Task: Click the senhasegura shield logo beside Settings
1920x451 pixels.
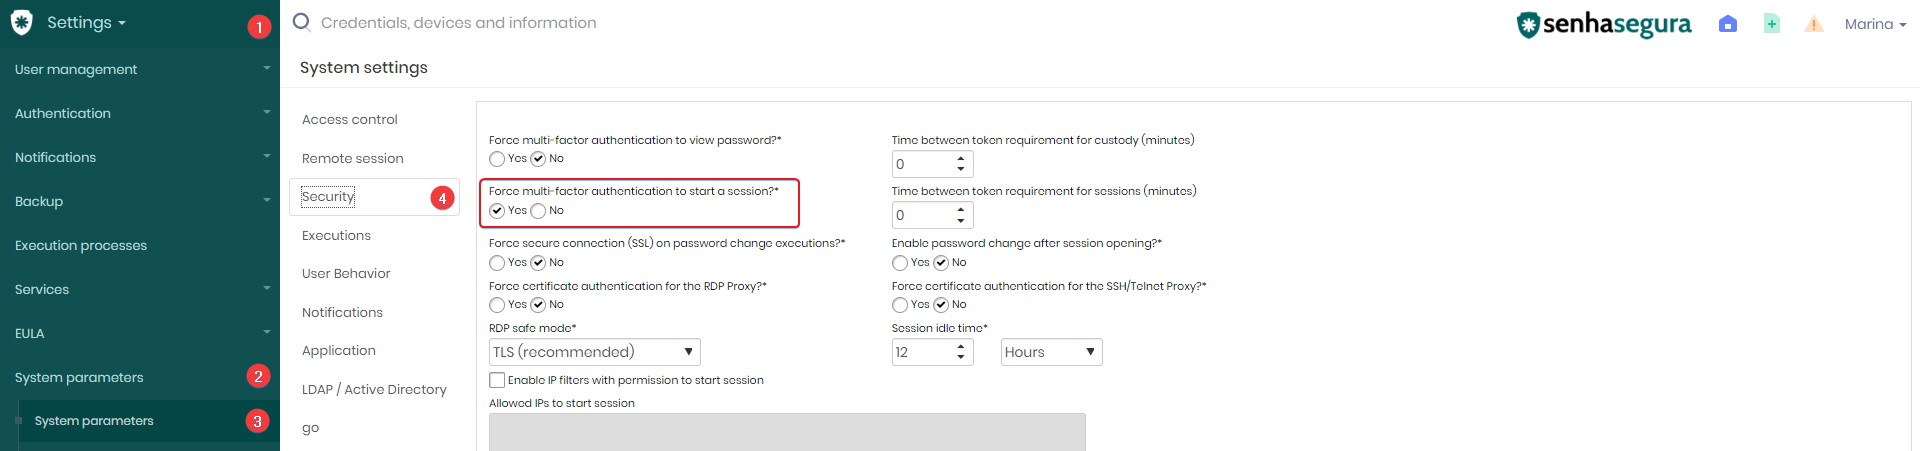Action: click(21, 22)
